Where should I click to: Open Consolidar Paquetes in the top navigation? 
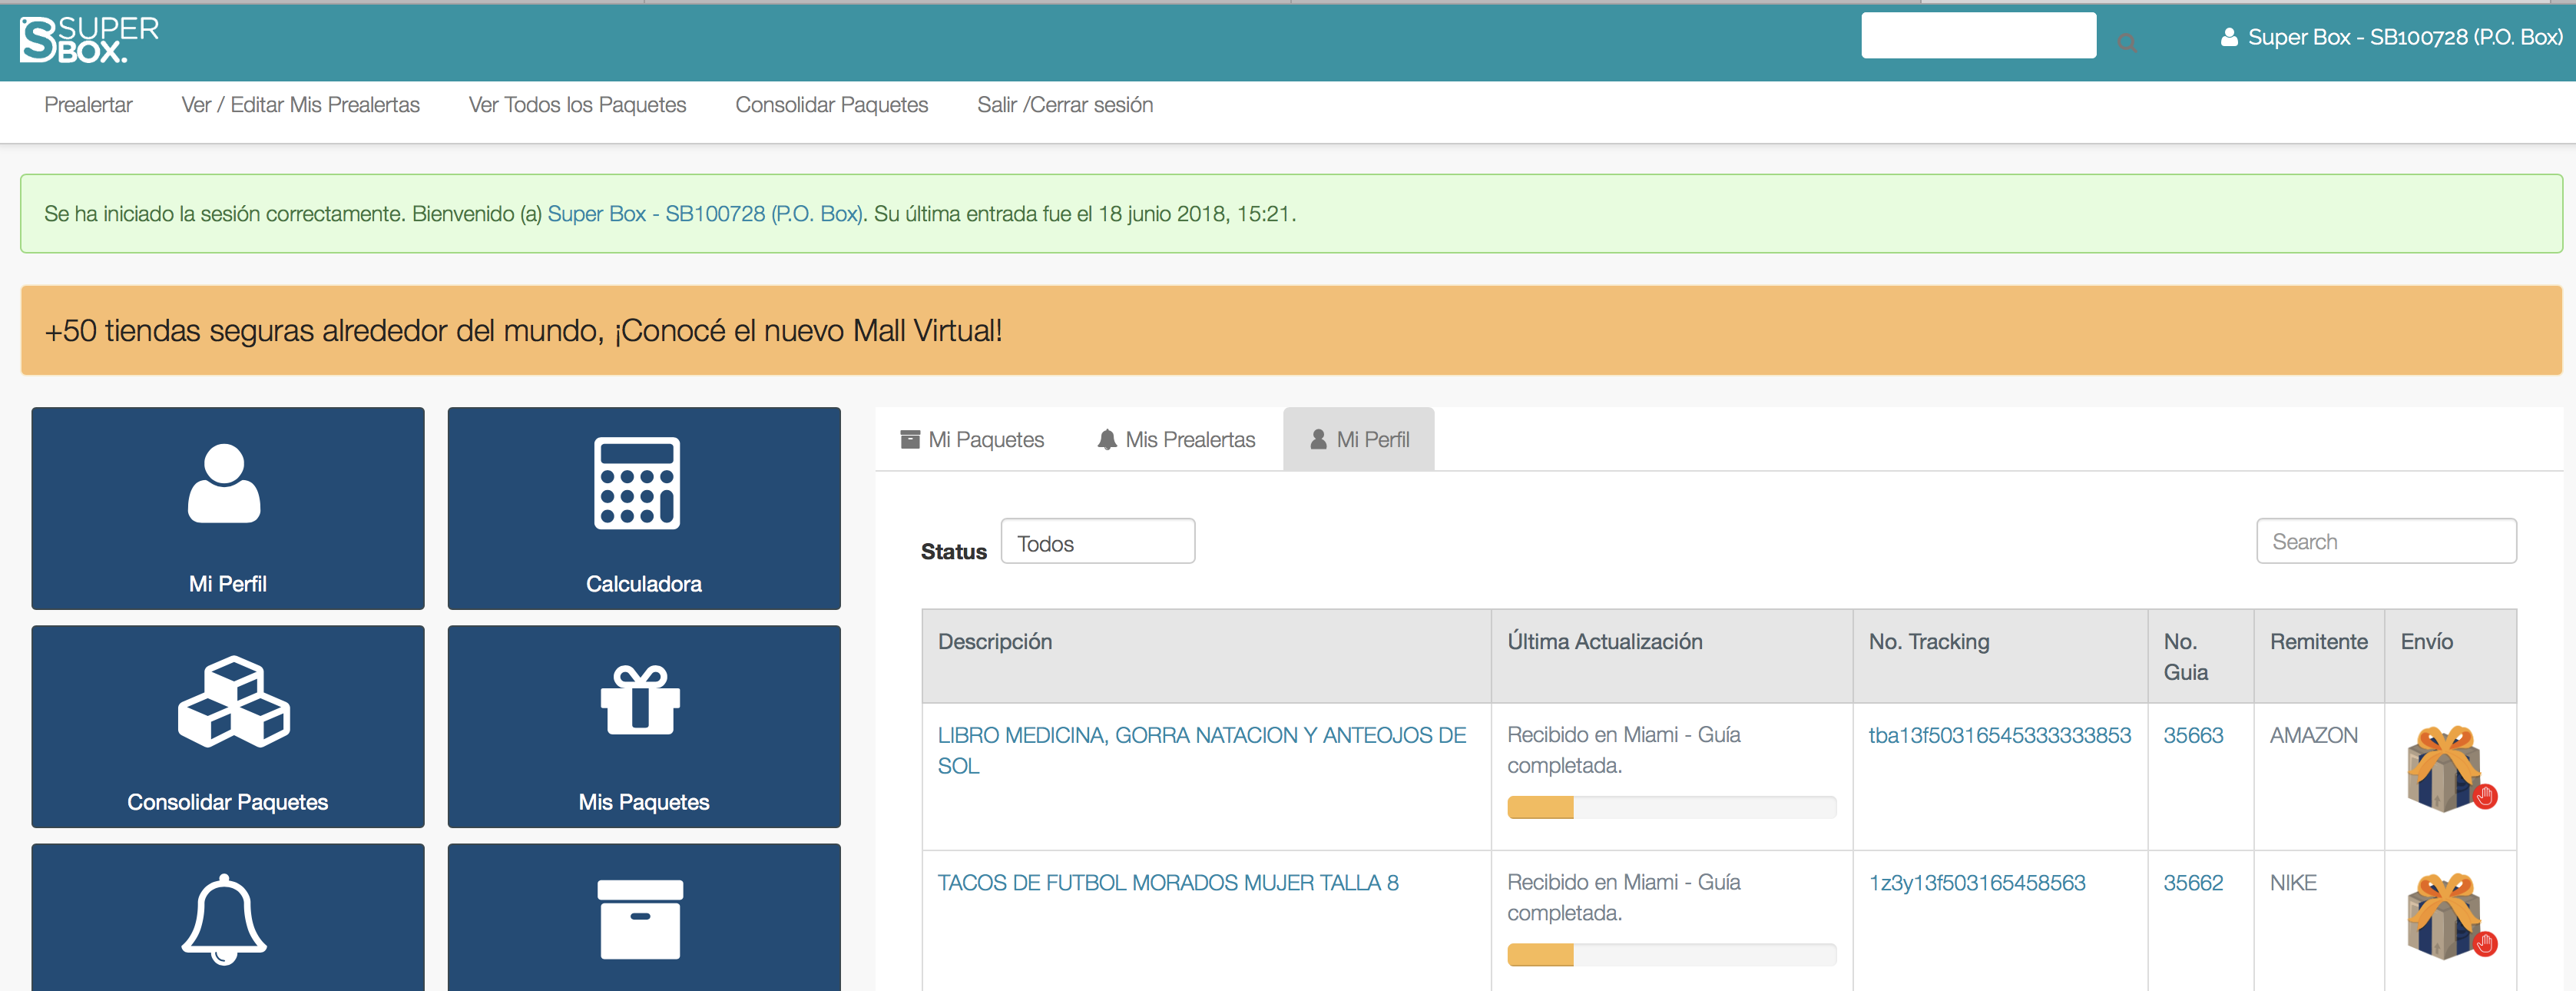[832, 105]
